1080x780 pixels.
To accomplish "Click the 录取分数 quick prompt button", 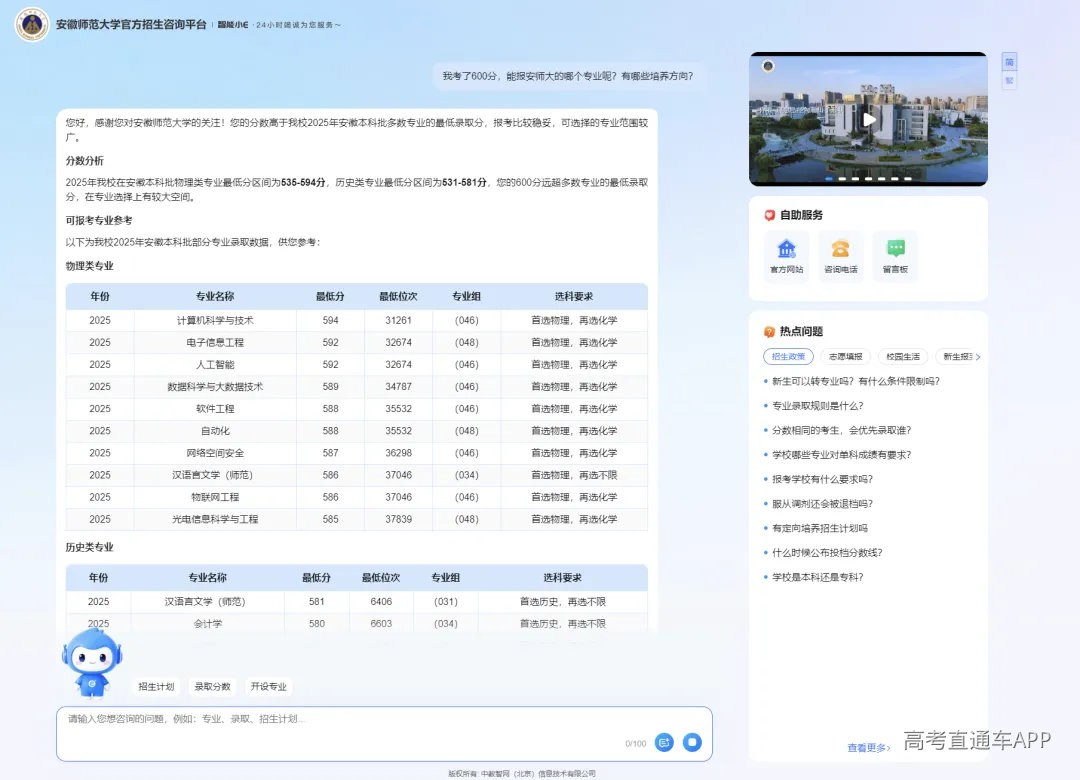I will 212,686.
